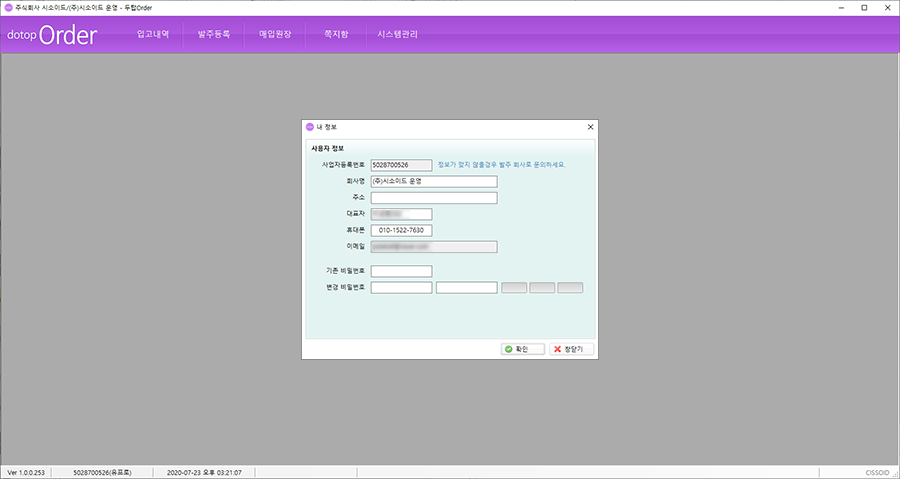The image size is (900, 479).
Task: Minimize the 두탑Order window
Action: pos(836,7)
